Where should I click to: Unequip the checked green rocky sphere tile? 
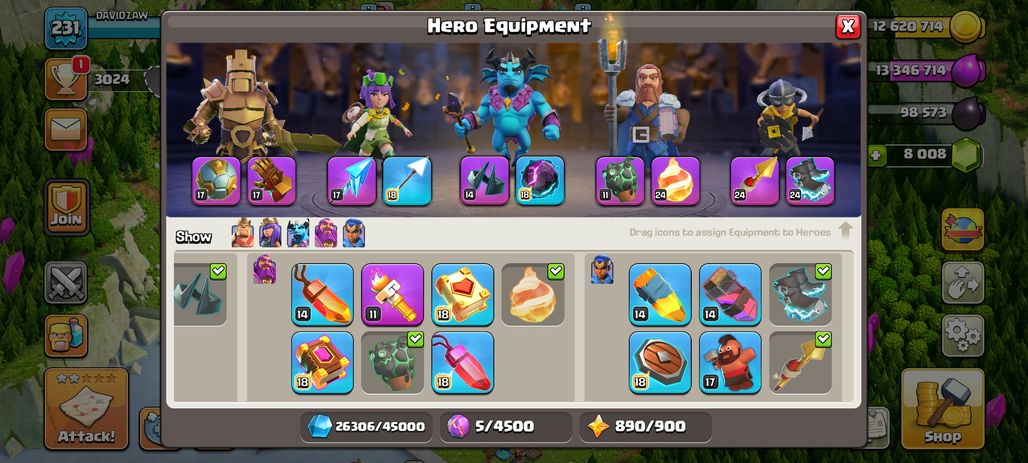(392, 363)
